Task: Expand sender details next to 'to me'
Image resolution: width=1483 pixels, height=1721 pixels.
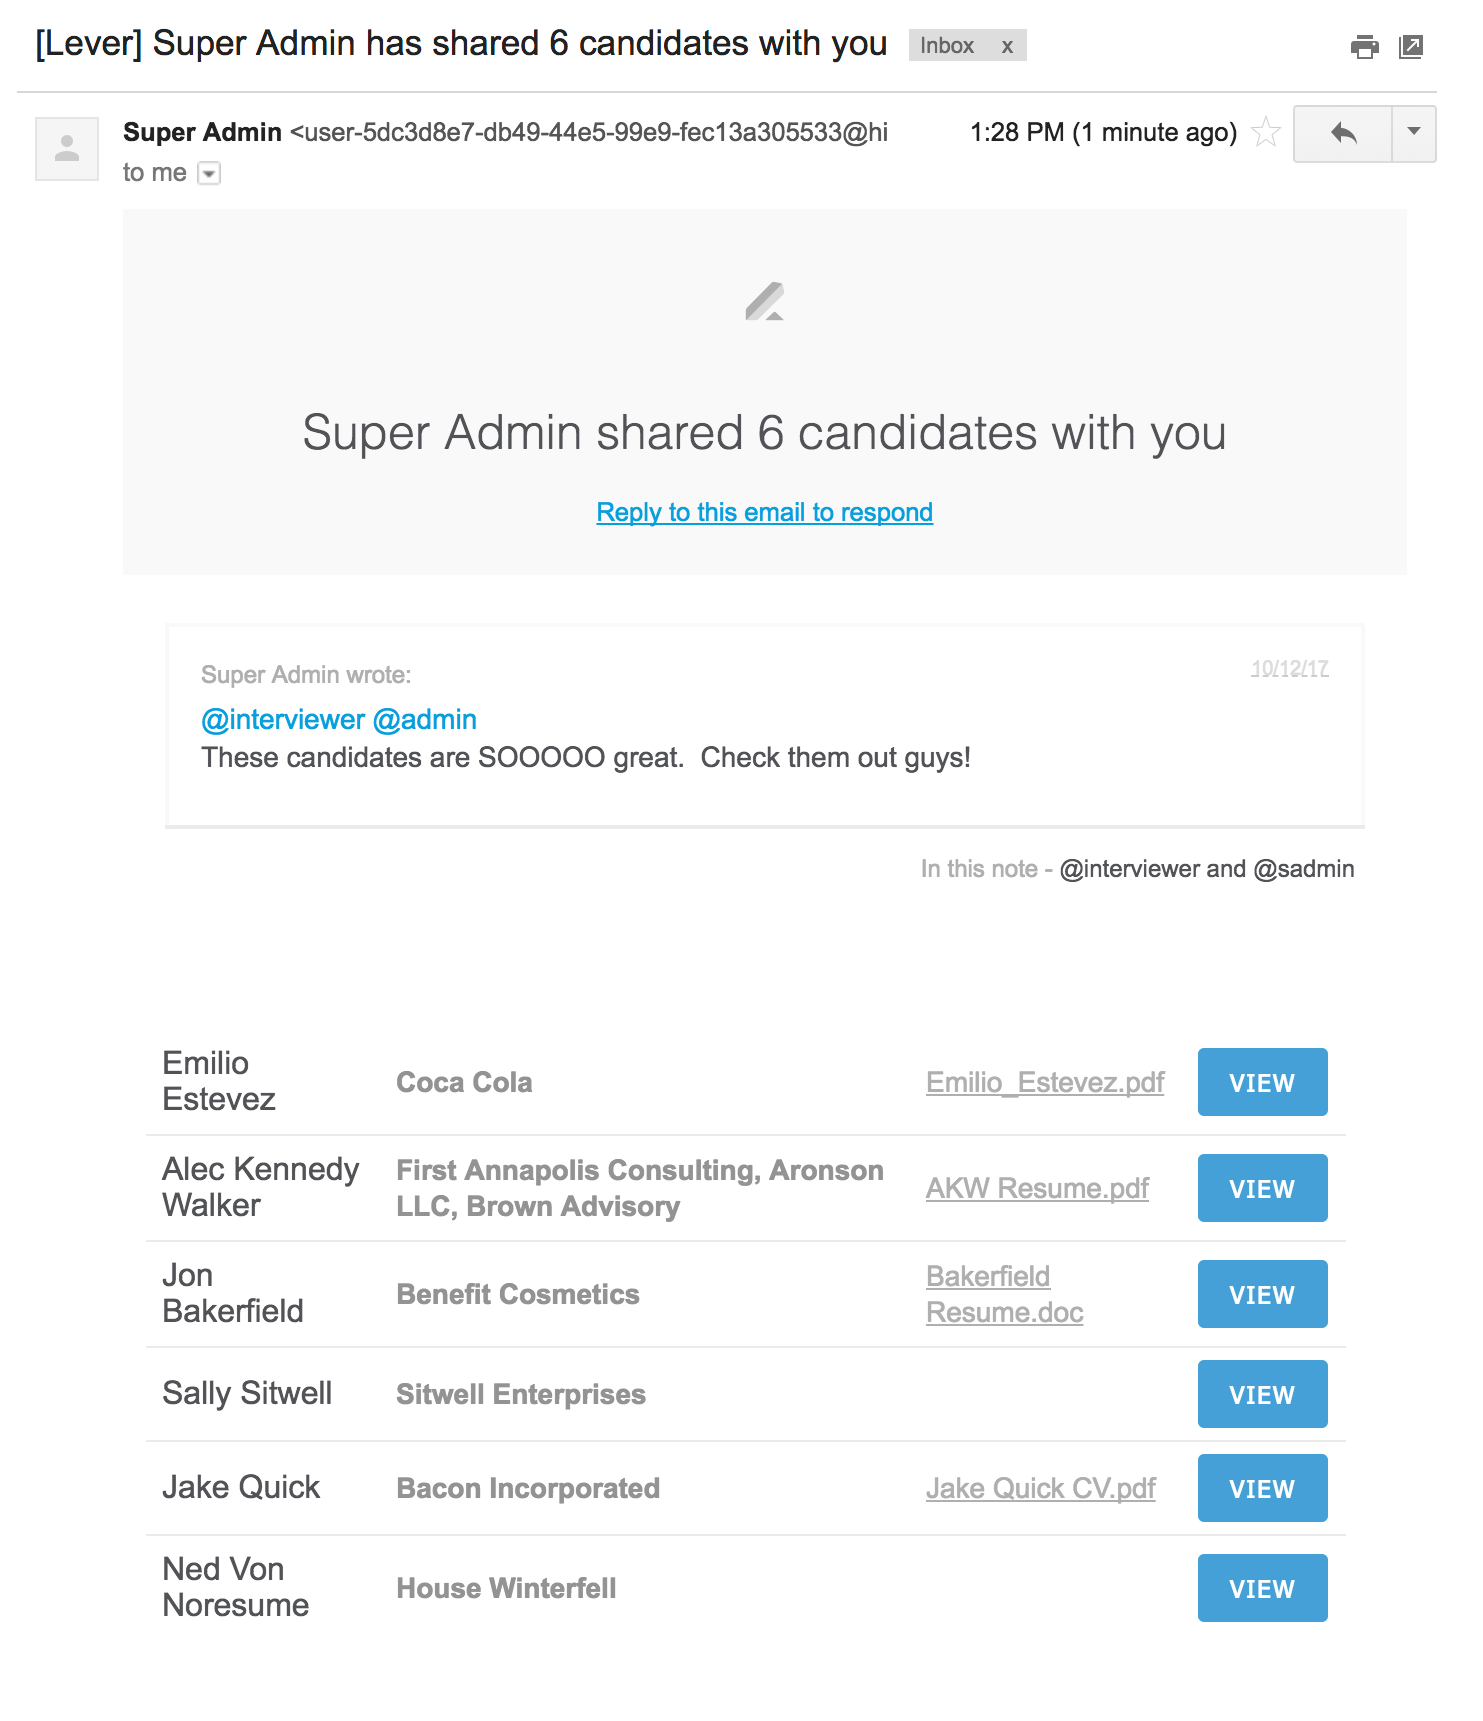Action: point(208,173)
